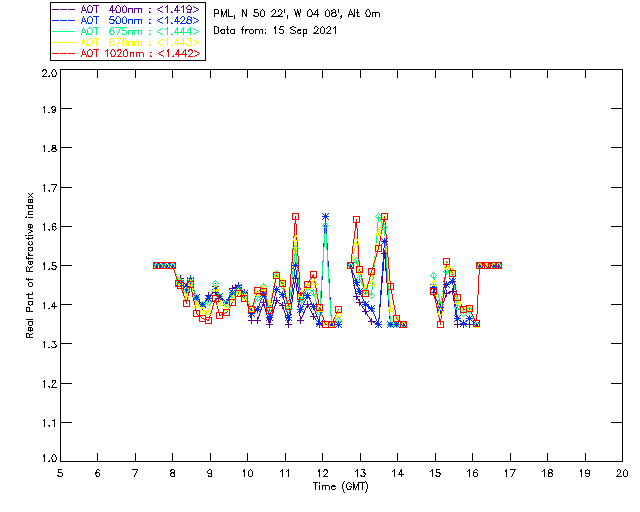640x512 pixels.
Task: Click the AOT 870nm legend entry
Action: 127,42
